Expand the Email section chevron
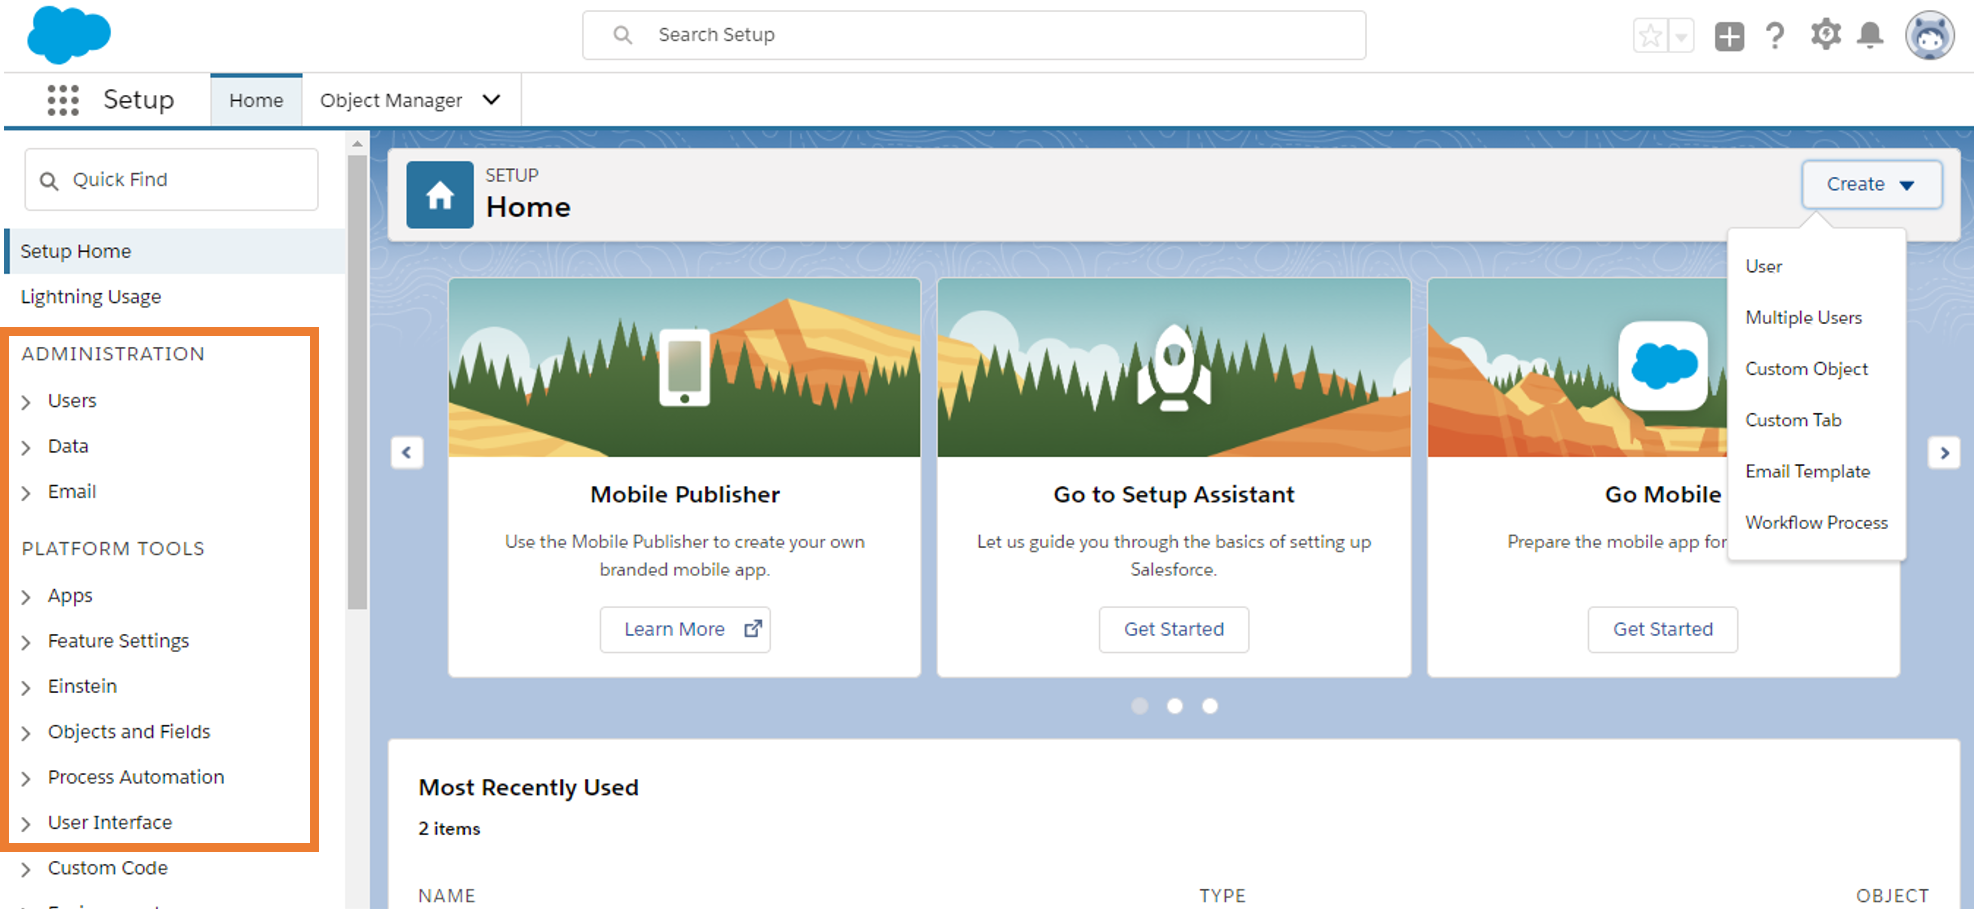The width and height of the screenshot is (1974, 909). [26, 493]
